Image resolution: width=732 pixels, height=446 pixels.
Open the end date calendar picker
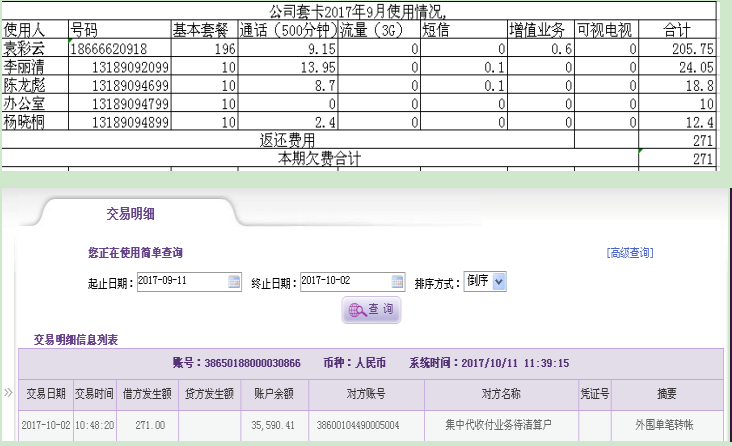397,282
